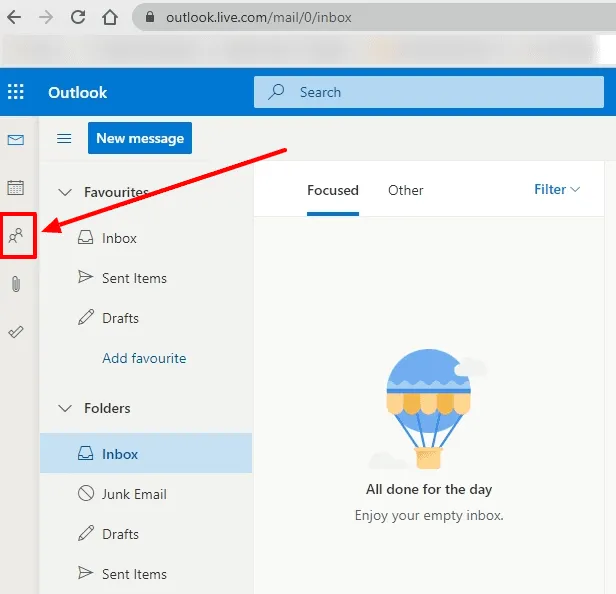
Task: Collapse the Folders section
Action: tap(65, 408)
